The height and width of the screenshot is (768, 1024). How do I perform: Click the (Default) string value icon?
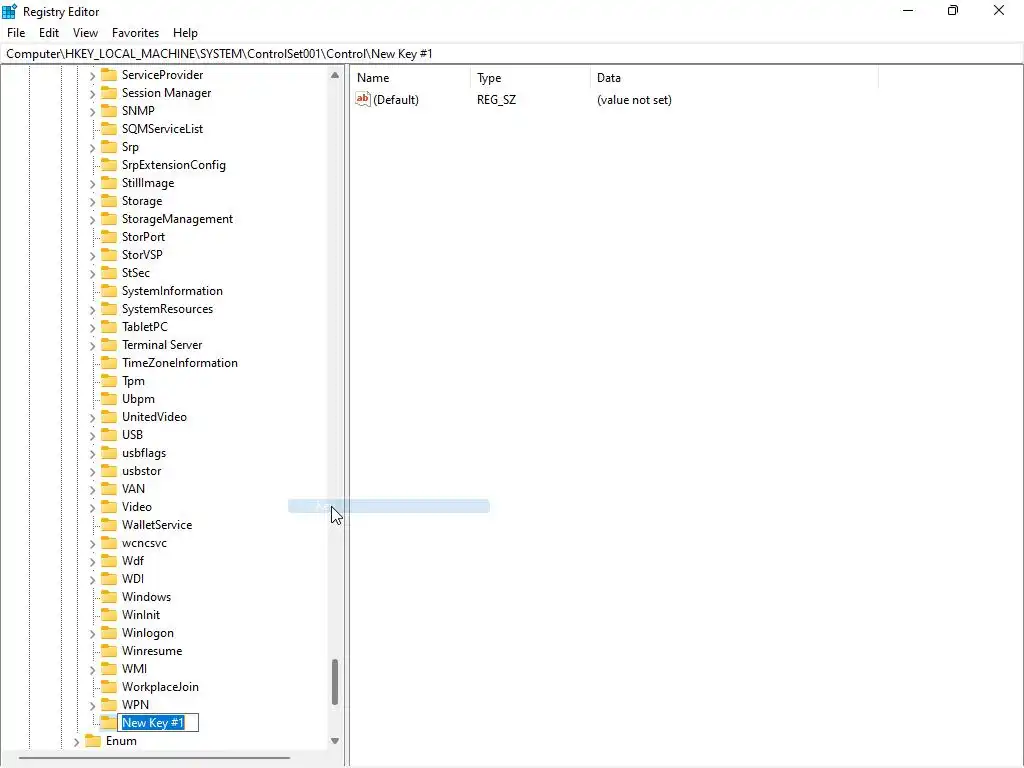[x=362, y=99]
